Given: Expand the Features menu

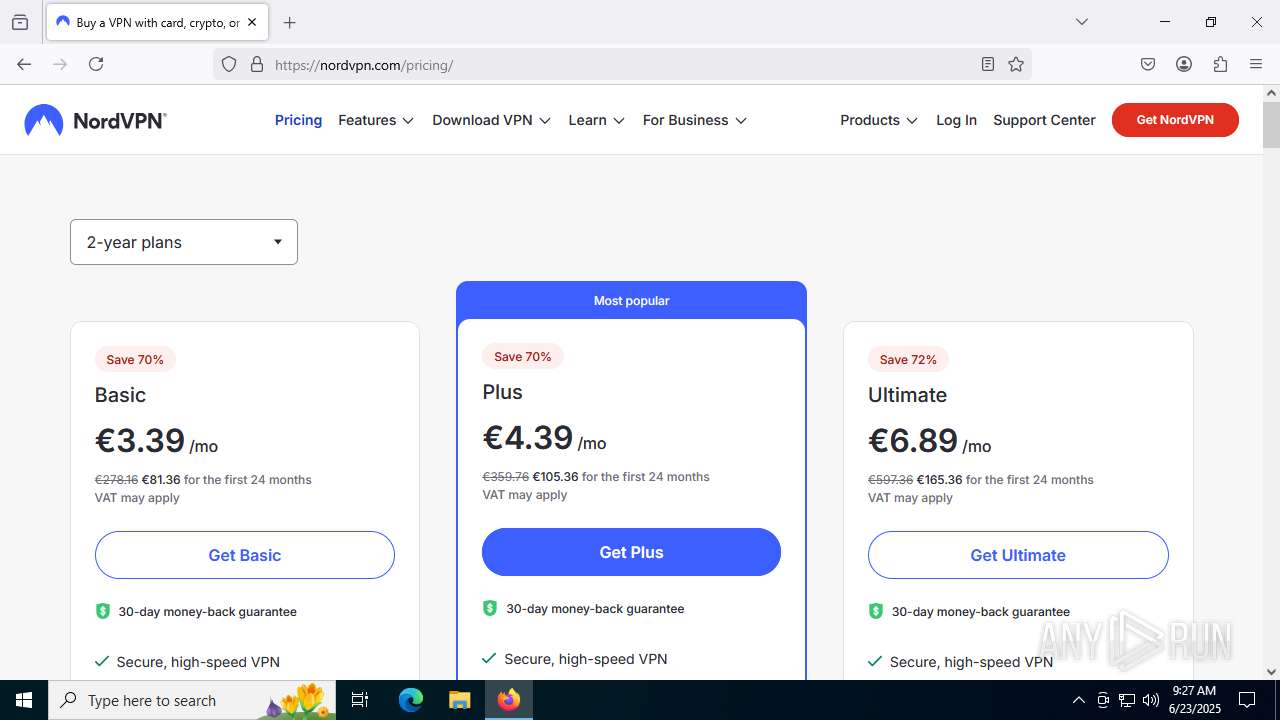Looking at the screenshot, I should (x=376, y=120).
